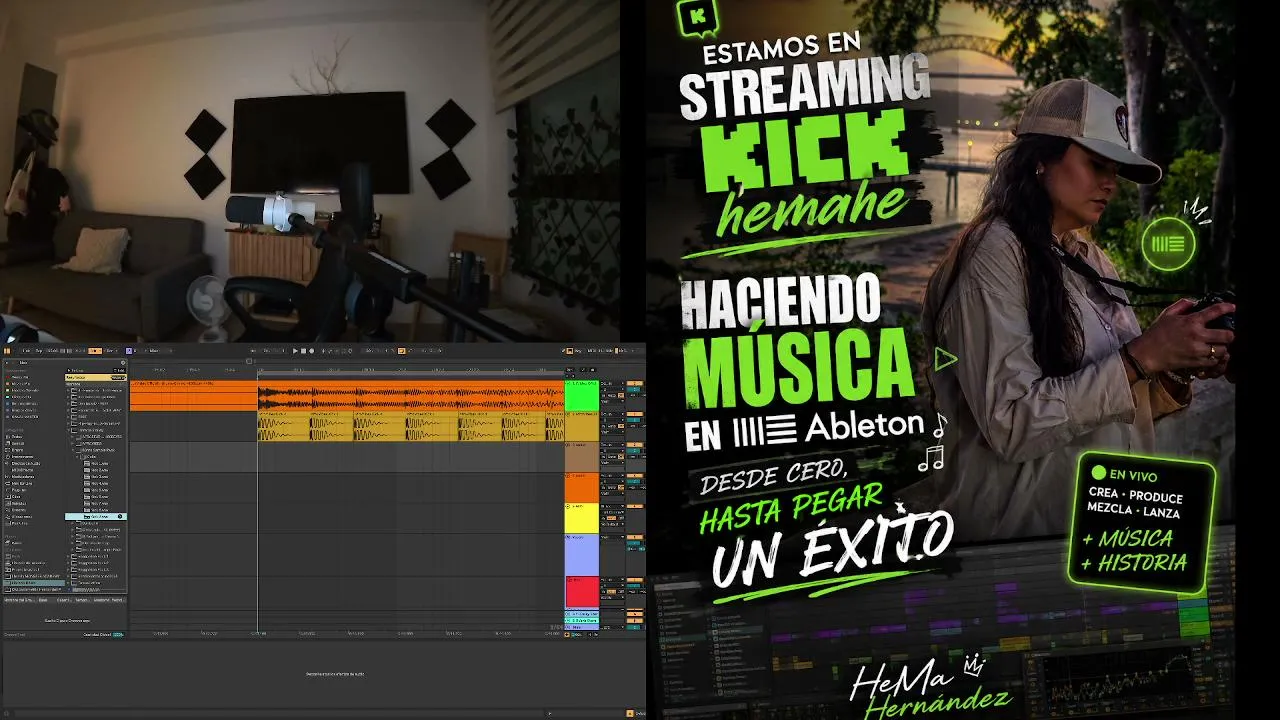1280x720 pixels.
Task: Select the Main track header
Action: click(x=582, y=627)
